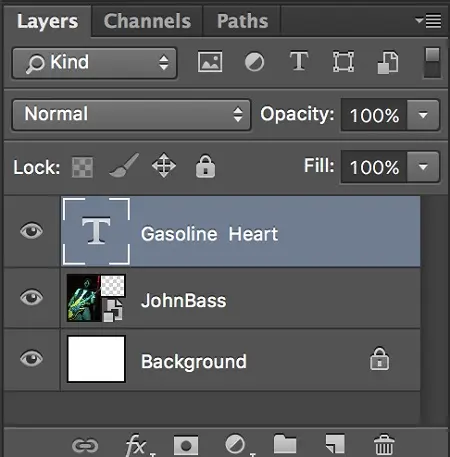Click the delete layer trash icon
The height and width of the screenshot is (457, 450).
click(384, 445)
